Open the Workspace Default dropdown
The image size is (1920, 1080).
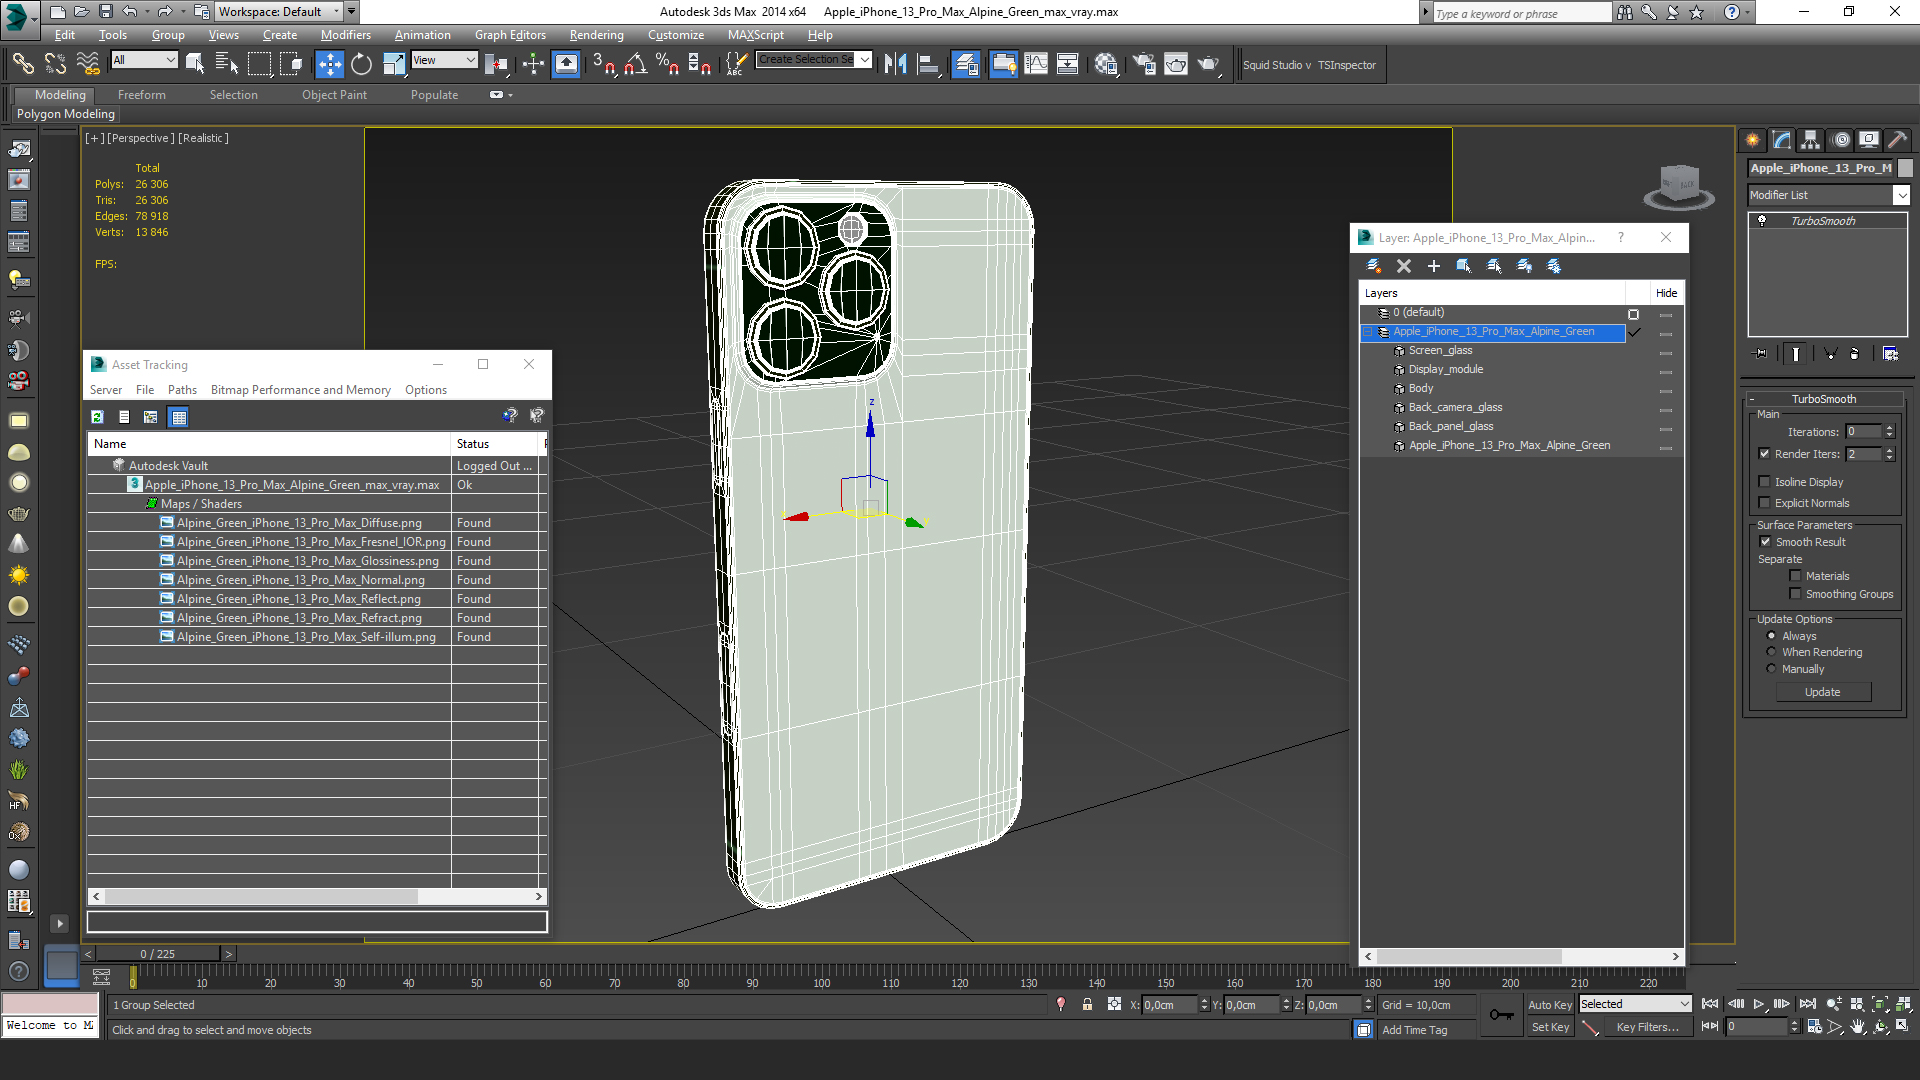279,12
